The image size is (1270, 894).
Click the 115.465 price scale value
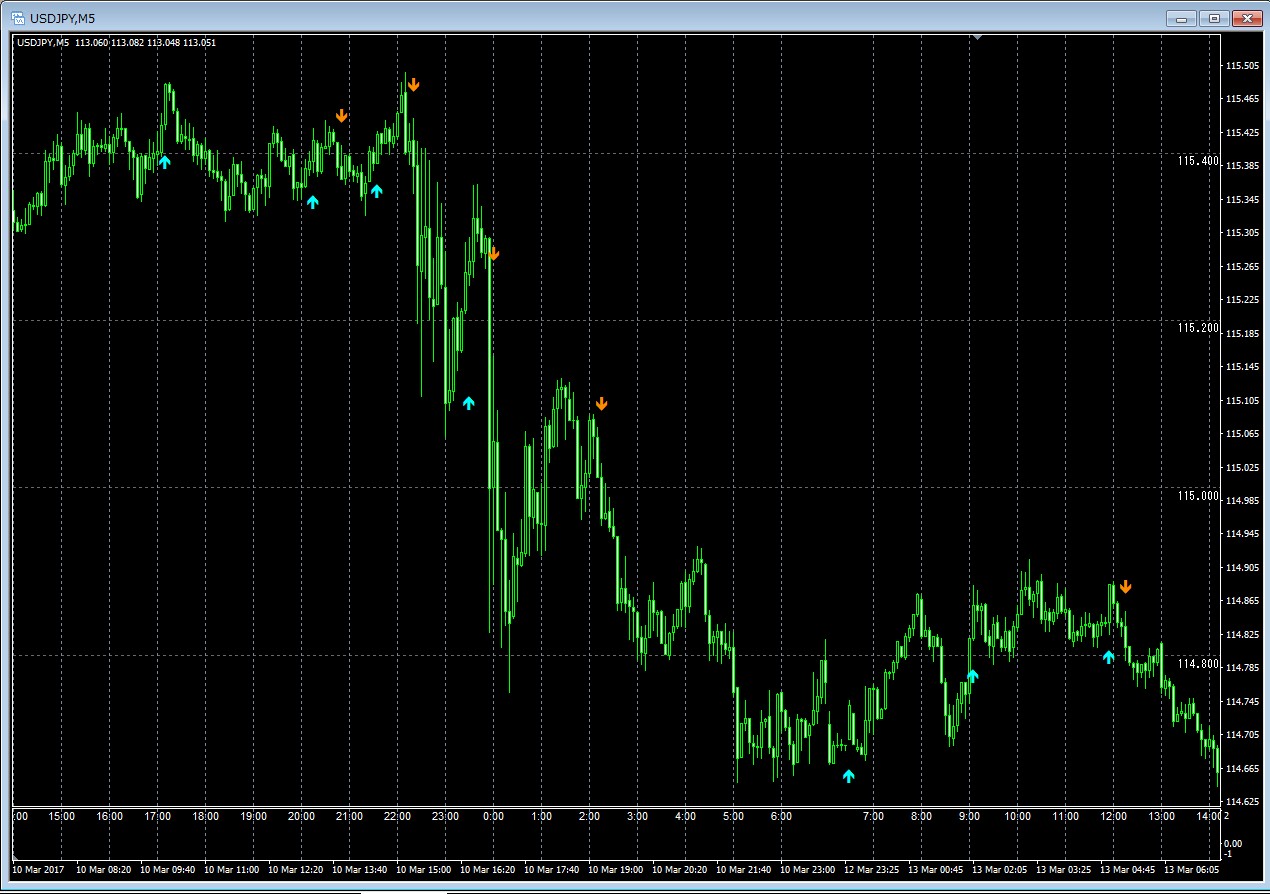pos(1241,99)
